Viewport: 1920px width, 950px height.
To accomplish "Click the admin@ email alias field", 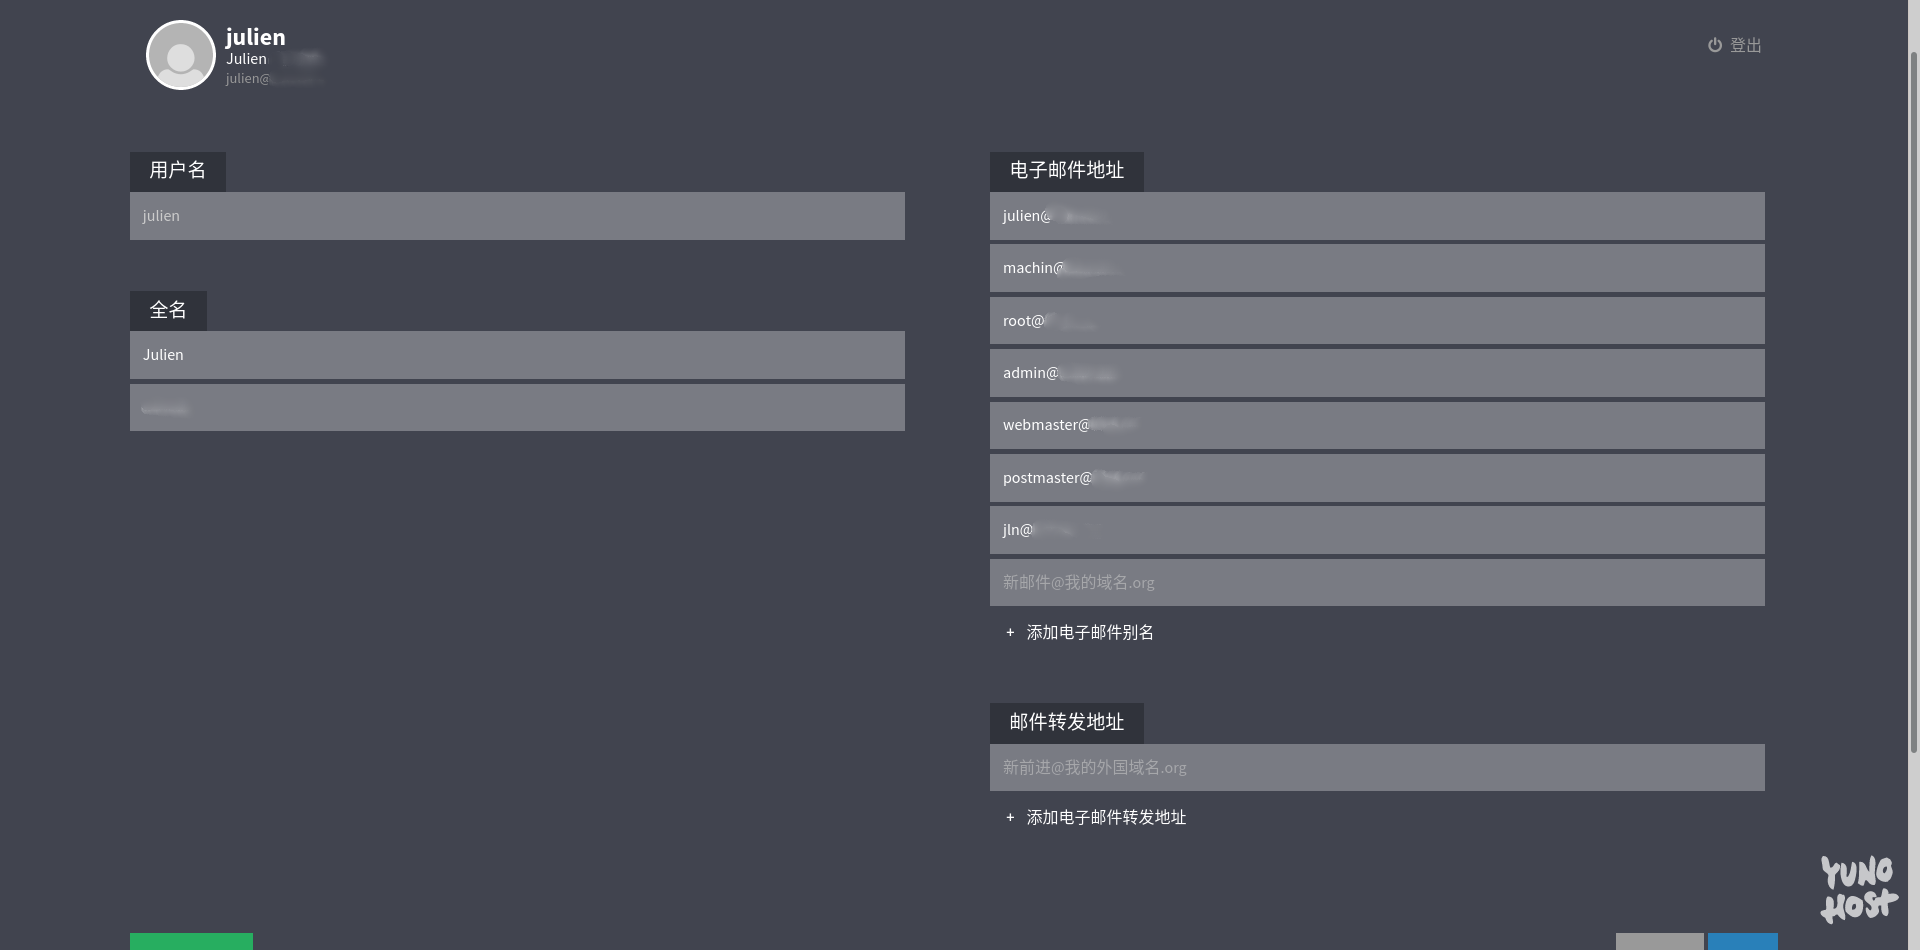I will tap(1377, 373).
